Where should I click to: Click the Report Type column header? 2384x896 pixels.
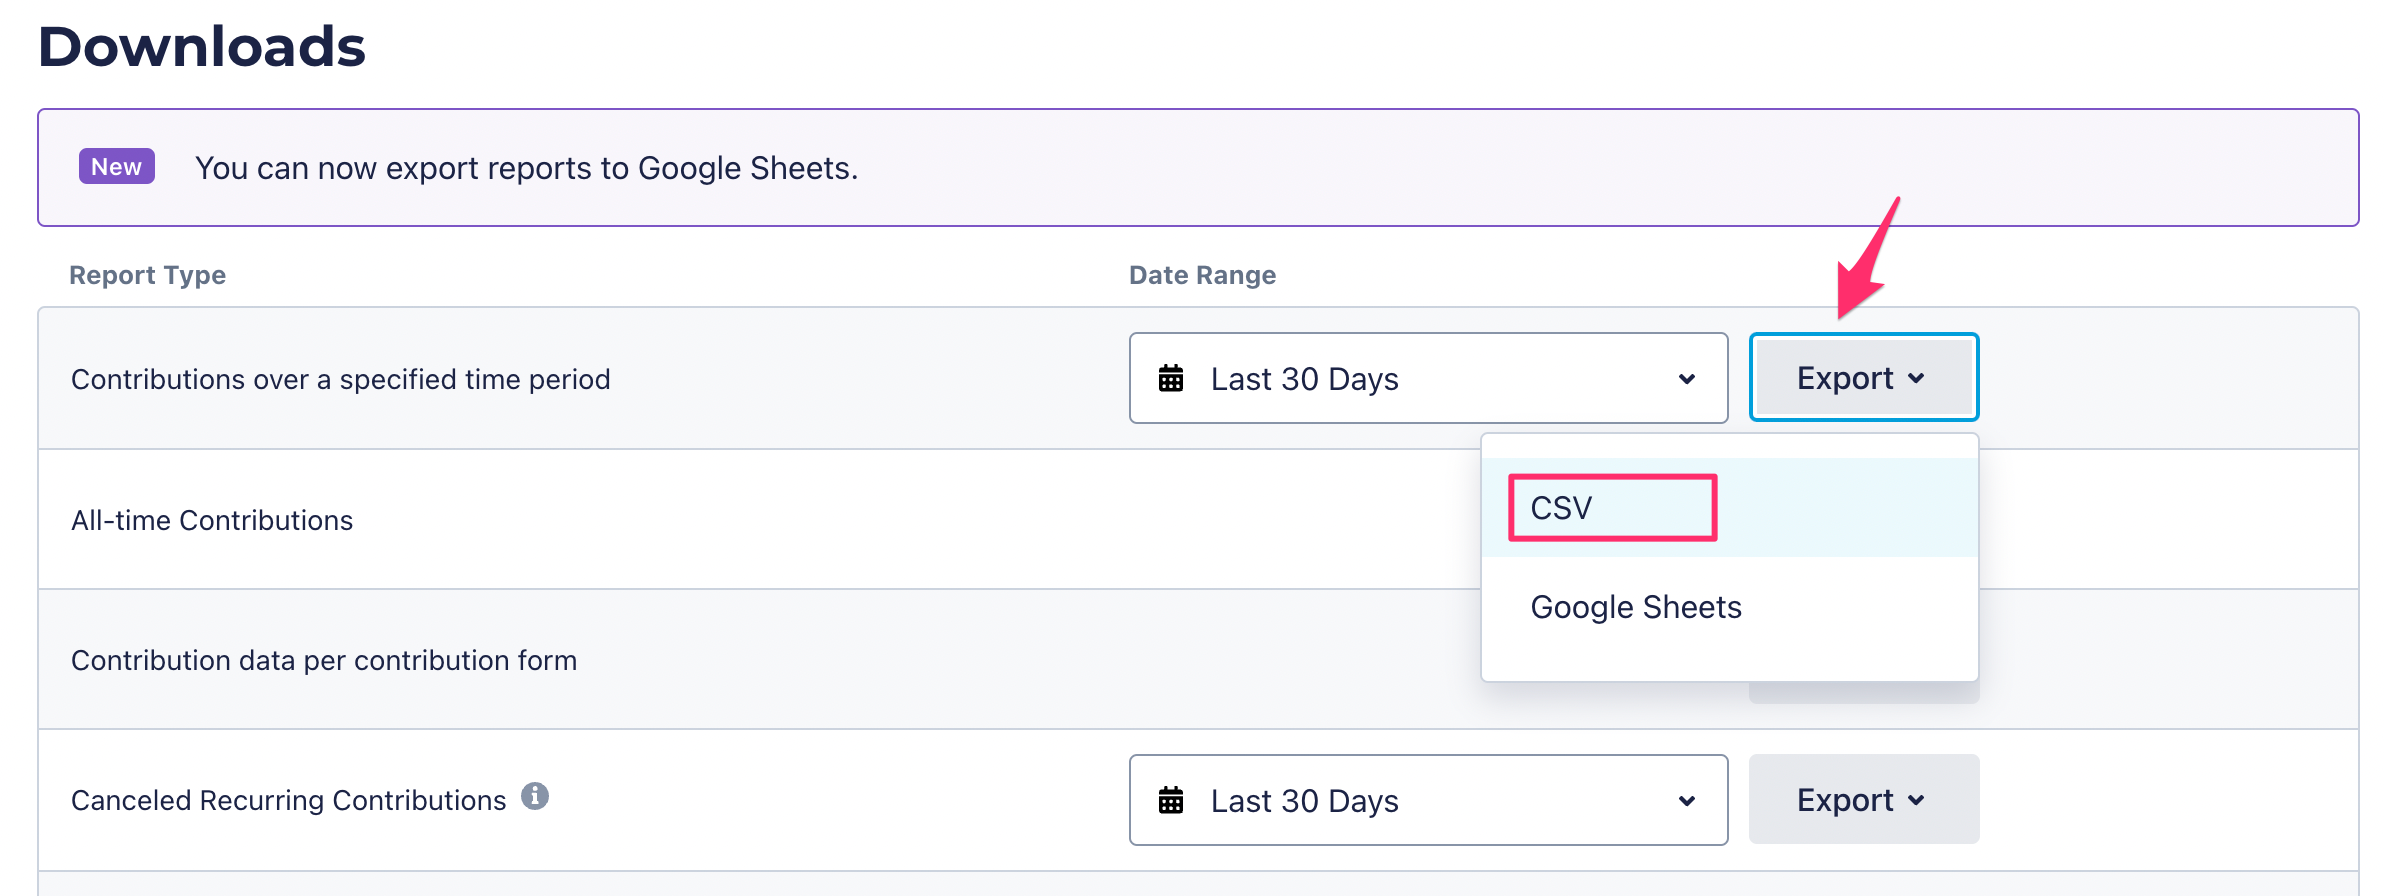147,275
